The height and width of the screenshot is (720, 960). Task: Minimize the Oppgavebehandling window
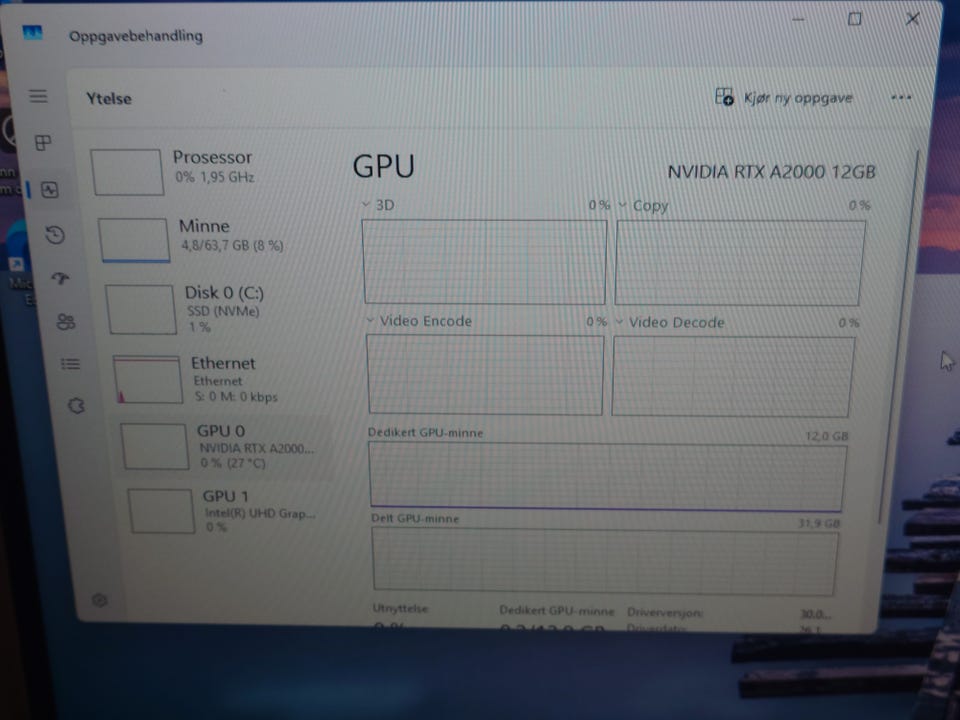798,19
